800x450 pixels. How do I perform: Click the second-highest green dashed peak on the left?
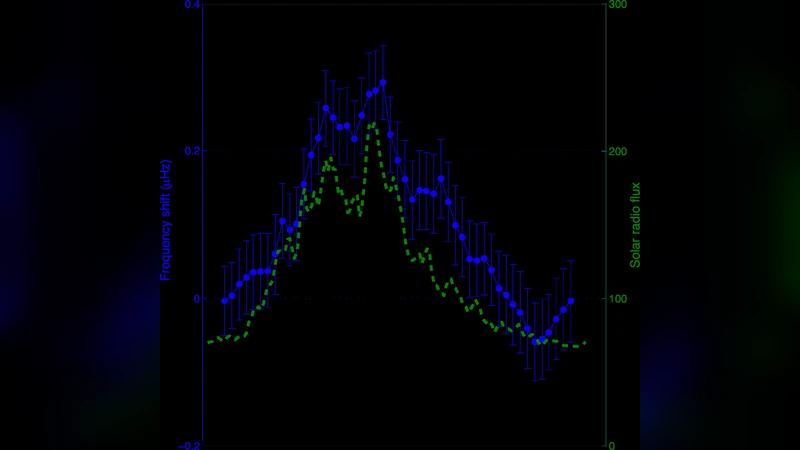pos(327,158)
